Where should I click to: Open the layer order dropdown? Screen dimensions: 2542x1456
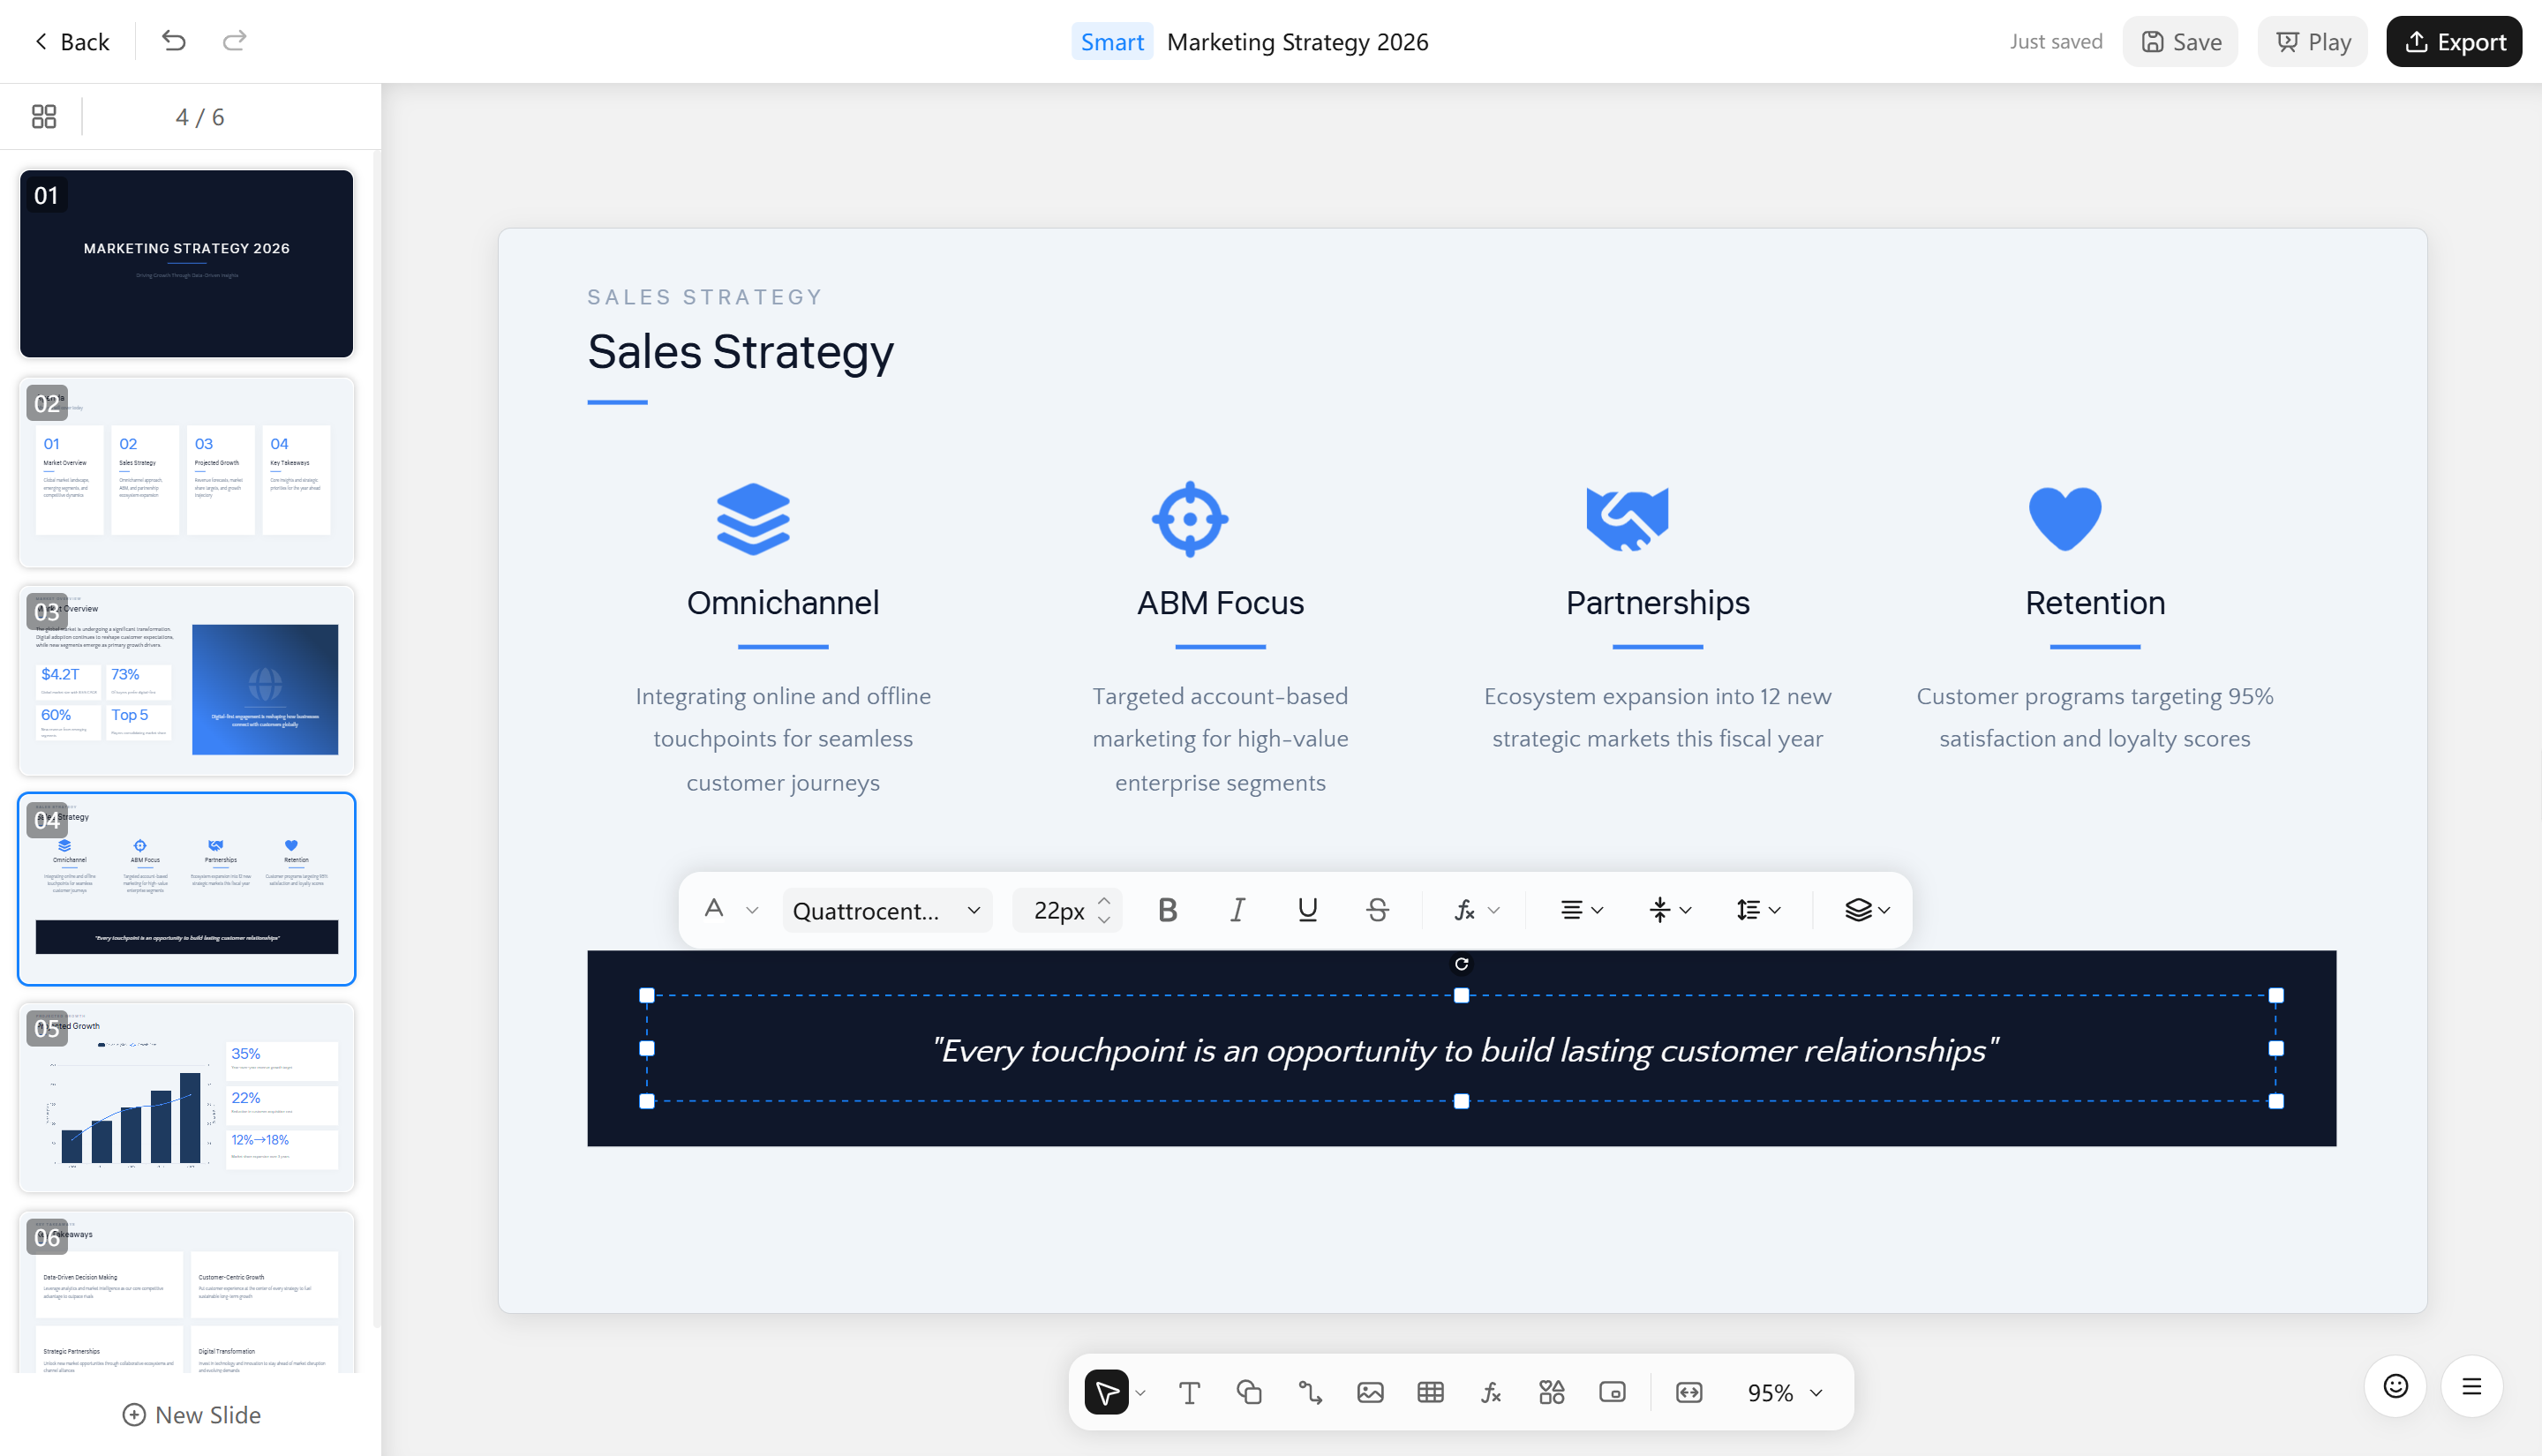click(1867, 910)
